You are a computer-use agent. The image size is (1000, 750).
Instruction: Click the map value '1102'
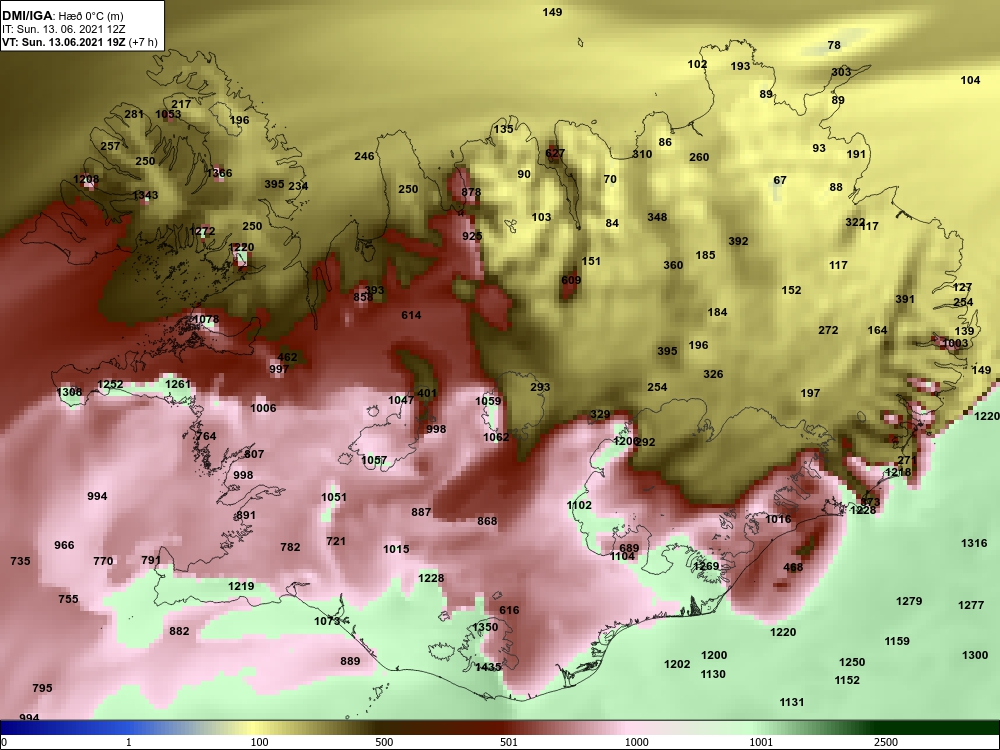click(x=579, y=505)
